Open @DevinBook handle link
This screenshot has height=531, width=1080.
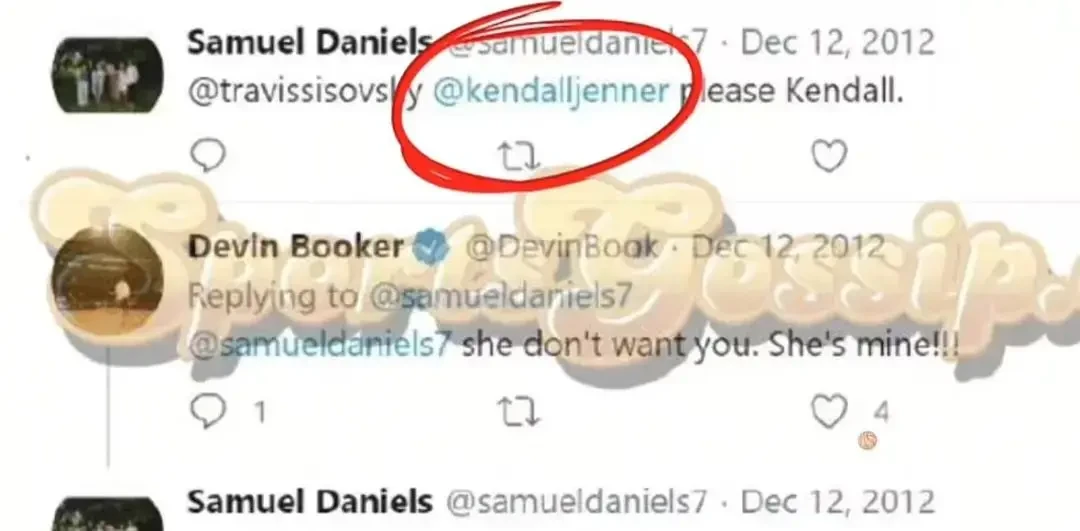[x=561, y=248]
